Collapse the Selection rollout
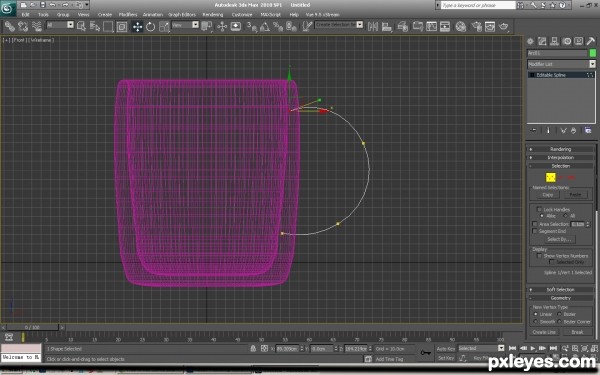 click(x=561, y=166)
